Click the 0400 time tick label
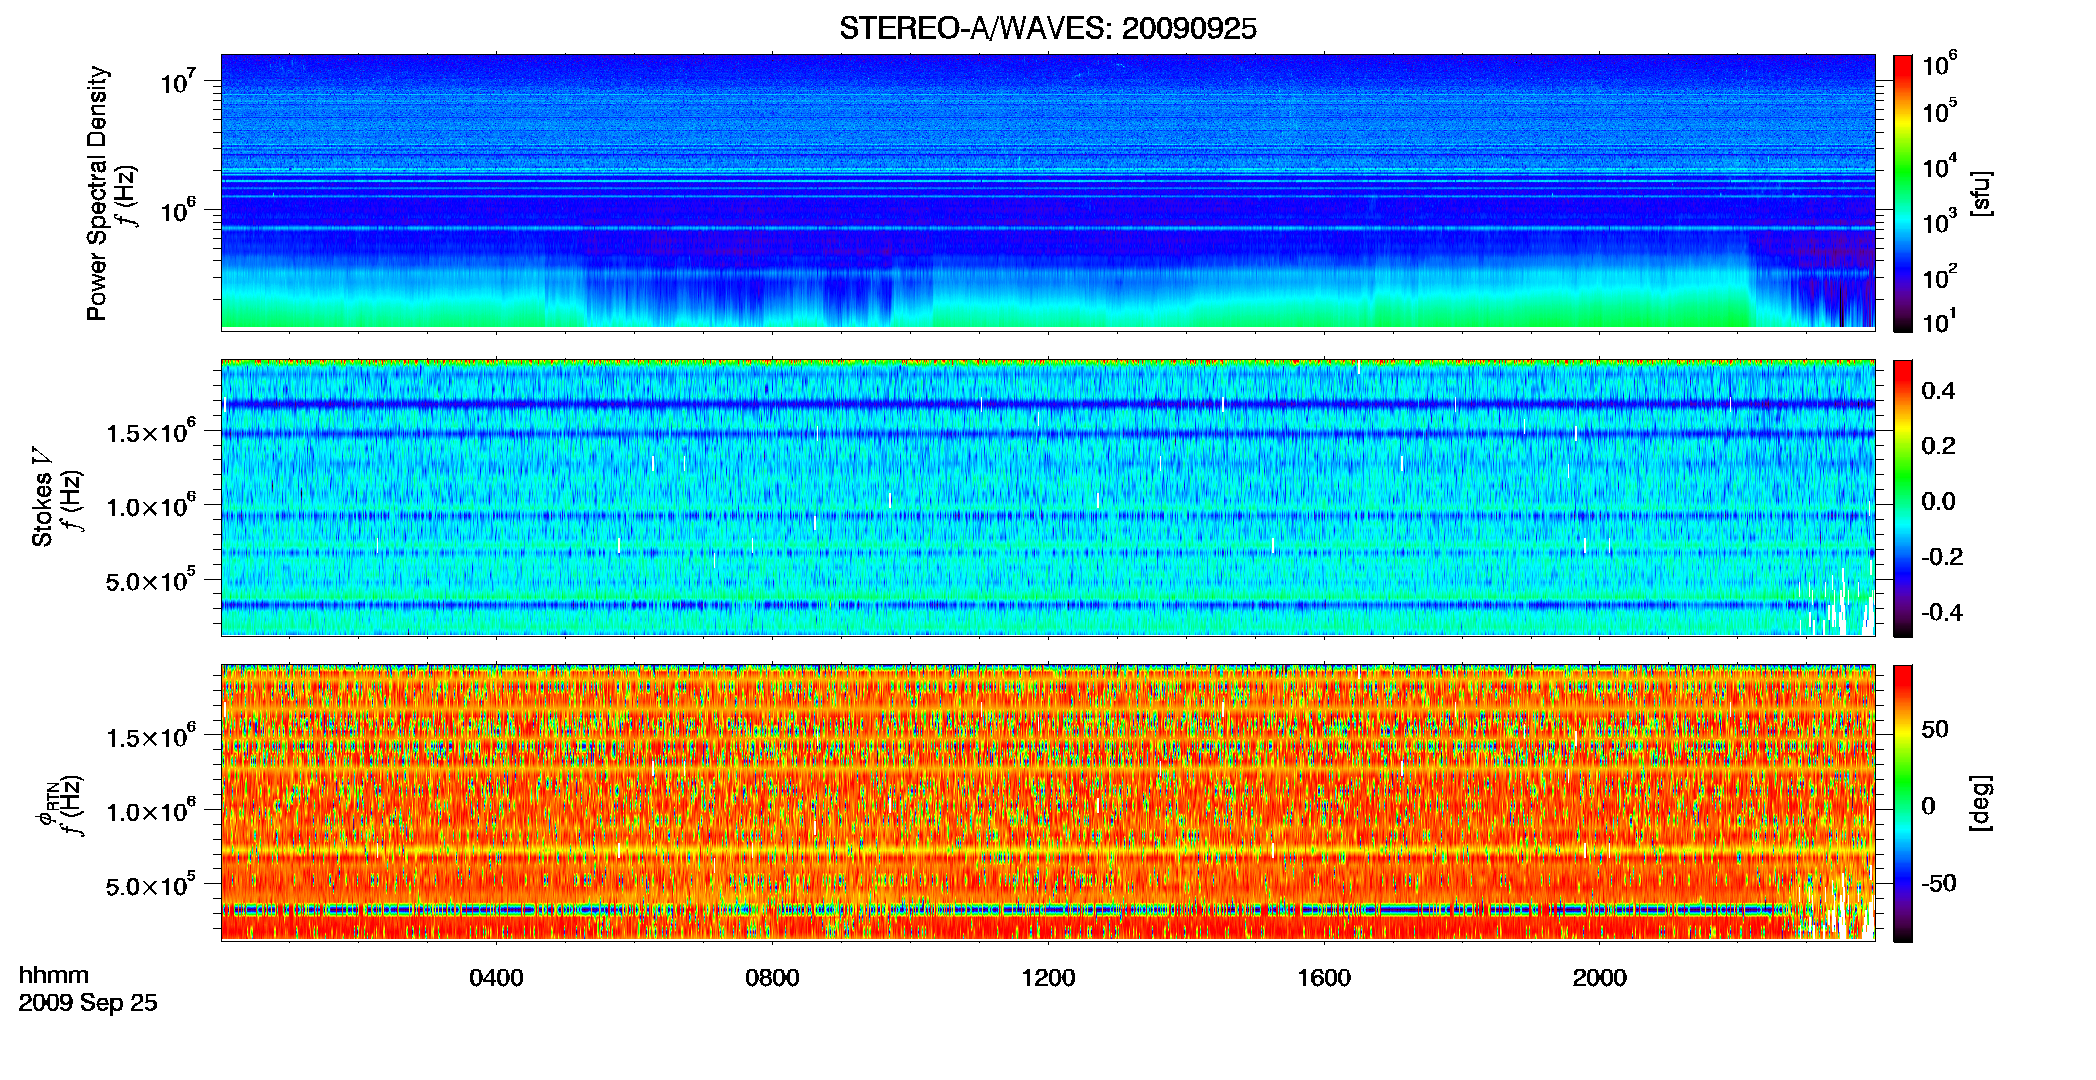The width and height of the screenshot is (2096, 1080). coord(496,978)
